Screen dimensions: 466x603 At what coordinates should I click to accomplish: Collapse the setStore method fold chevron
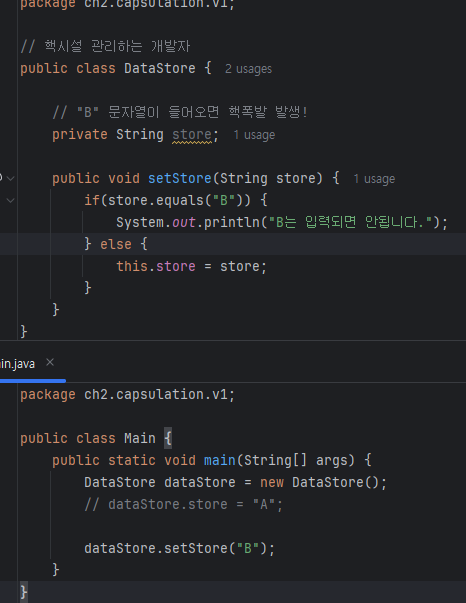click(11, 178)
